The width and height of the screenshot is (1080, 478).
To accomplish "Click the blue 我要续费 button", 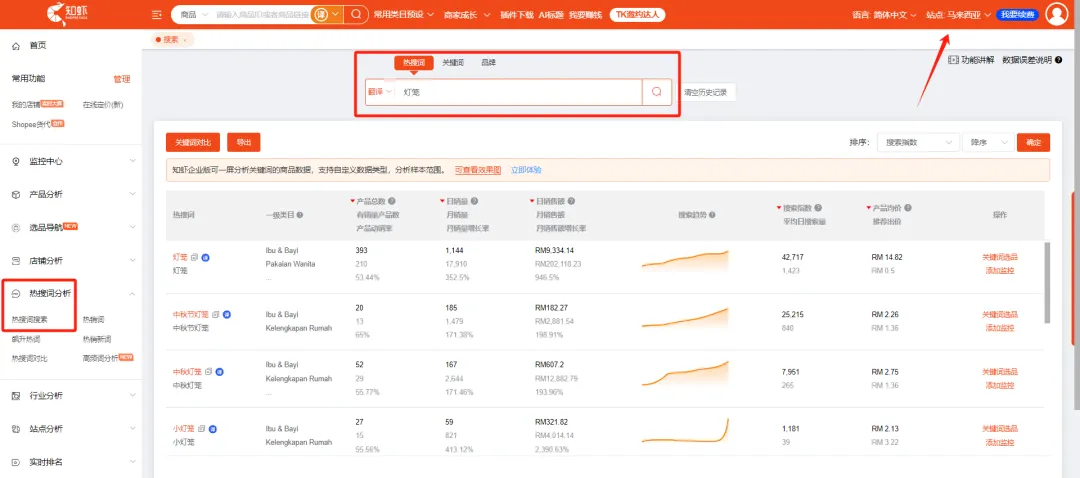I will point(1018,14).
